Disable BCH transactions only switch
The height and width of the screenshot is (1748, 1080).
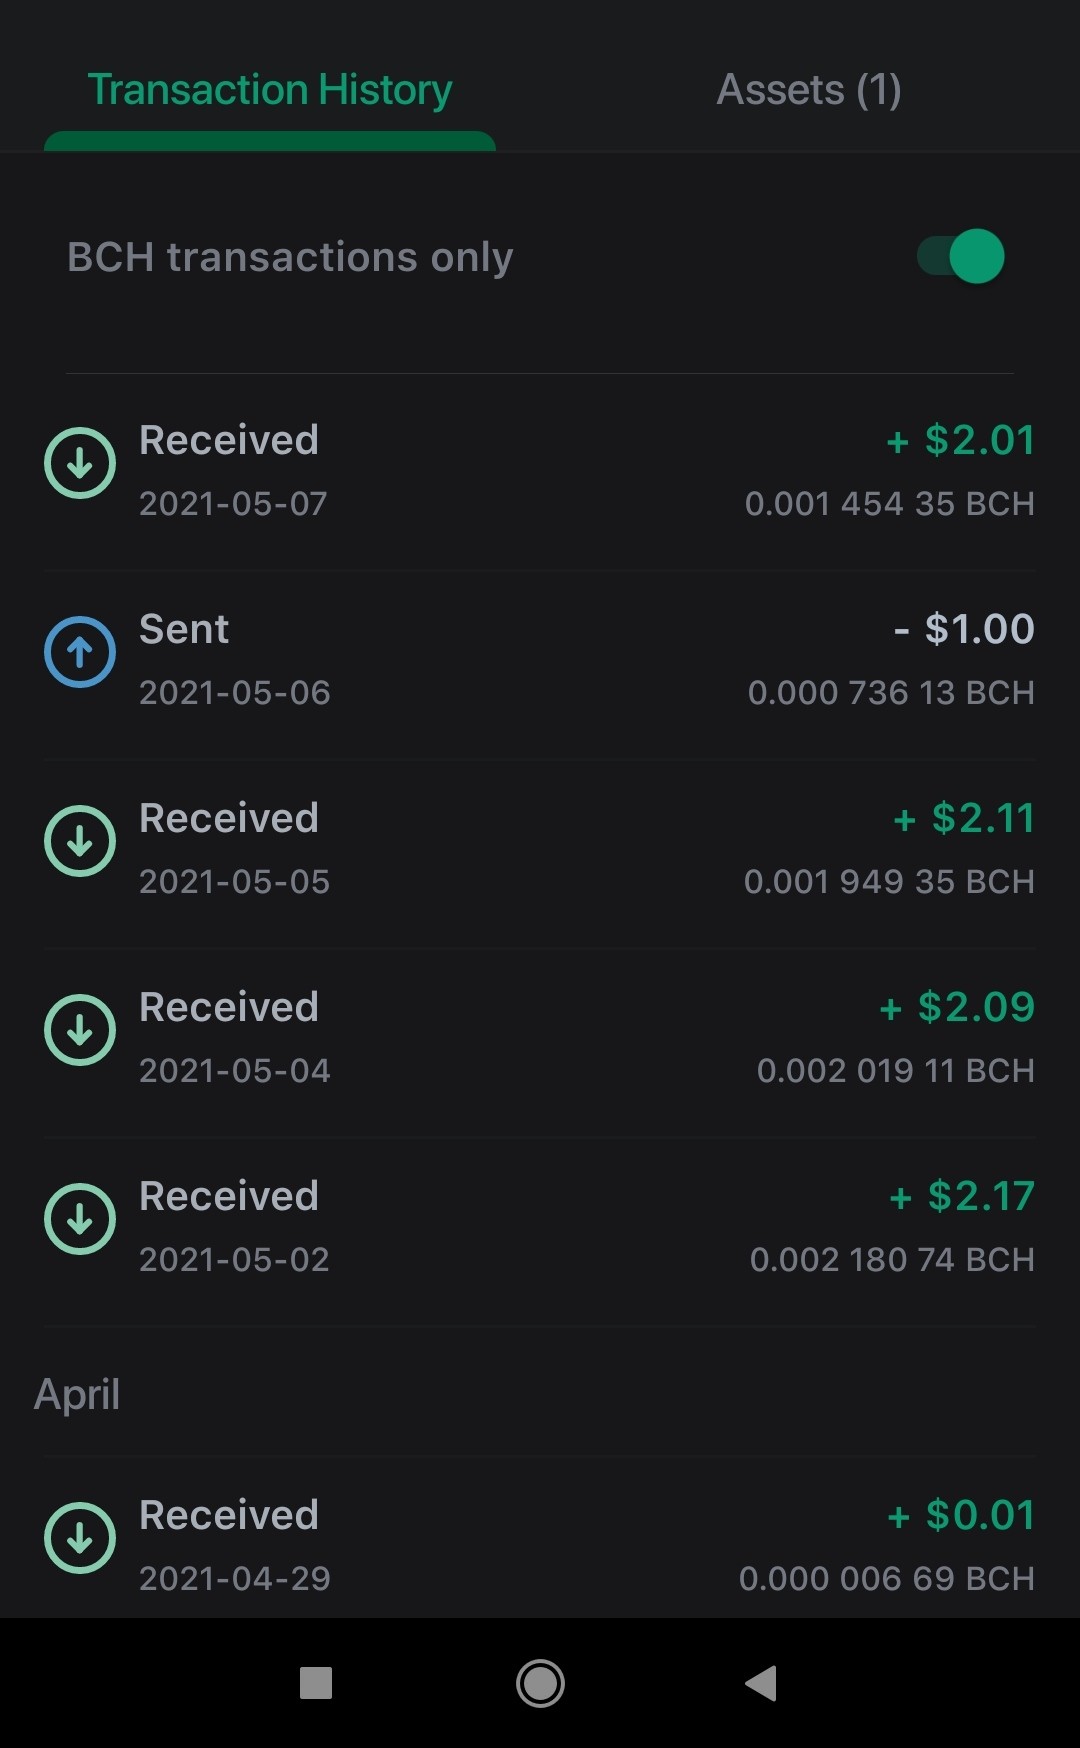pyautogui.click(x=961, y=257)
